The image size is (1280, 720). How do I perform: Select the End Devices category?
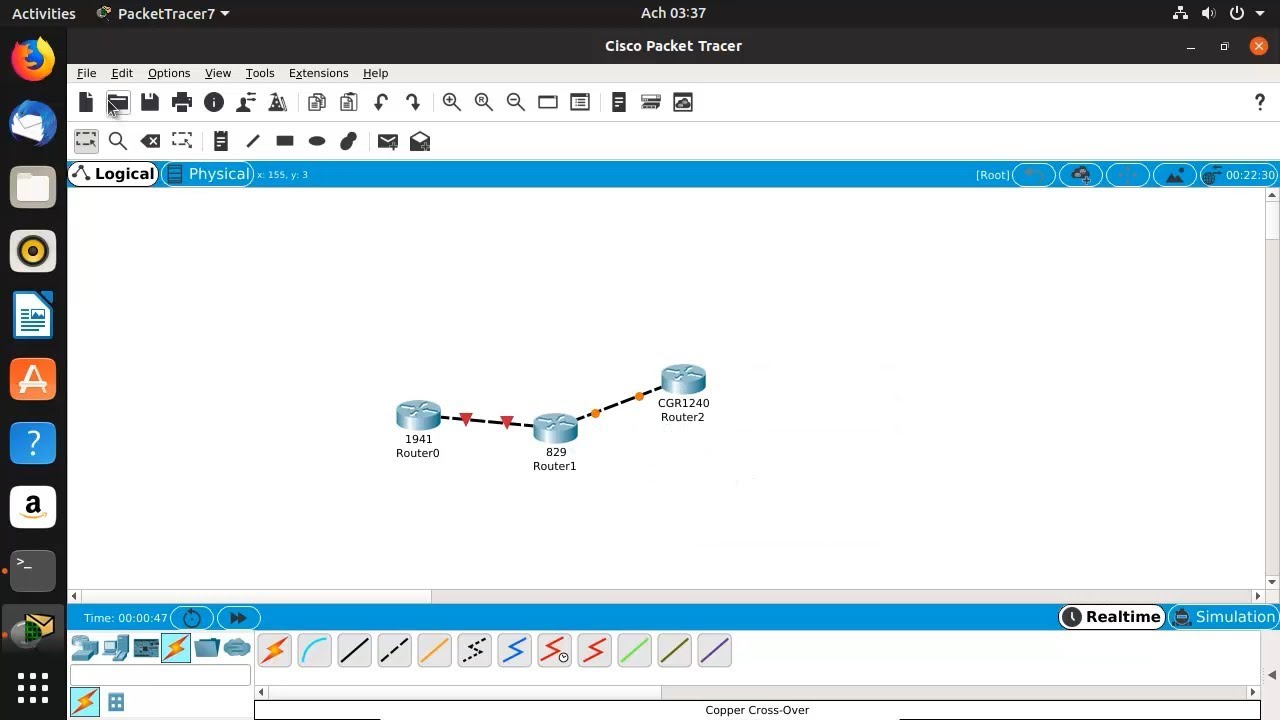(x=116, y=648)
